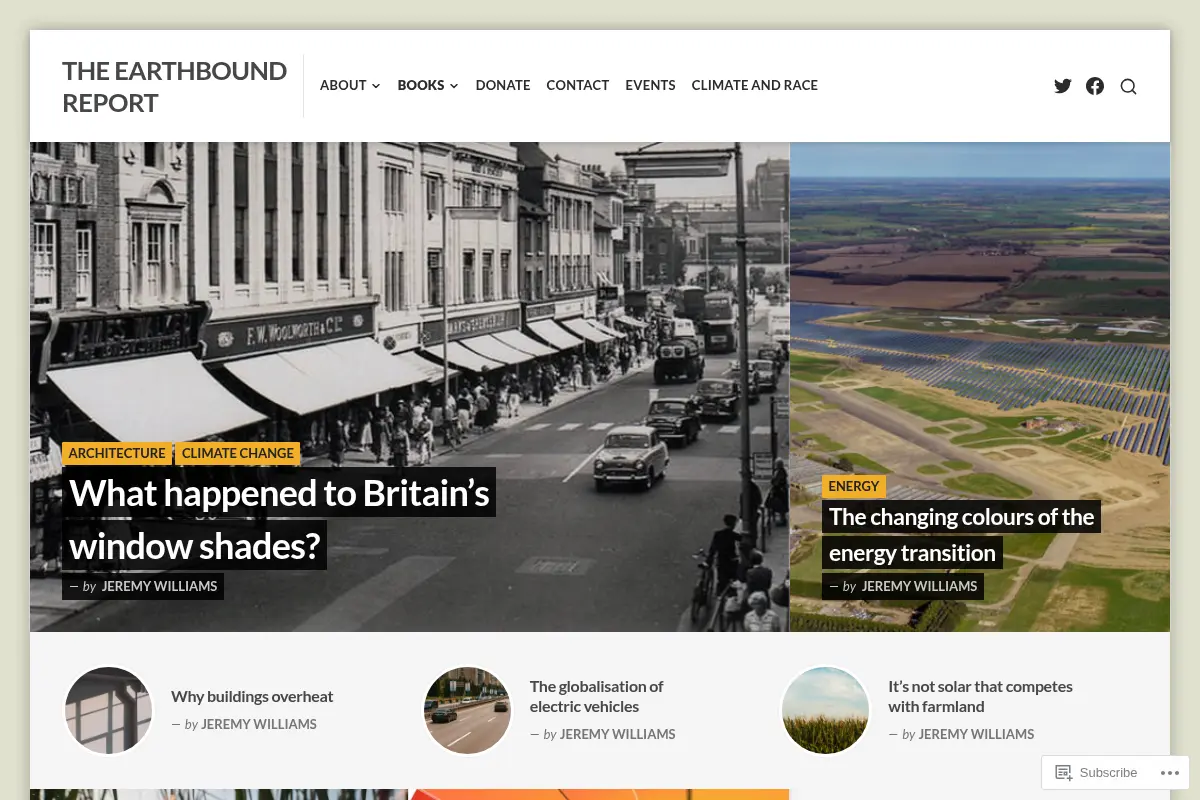
Task: Open the three-dots more options menu
Action: [x=1170, y=773]
